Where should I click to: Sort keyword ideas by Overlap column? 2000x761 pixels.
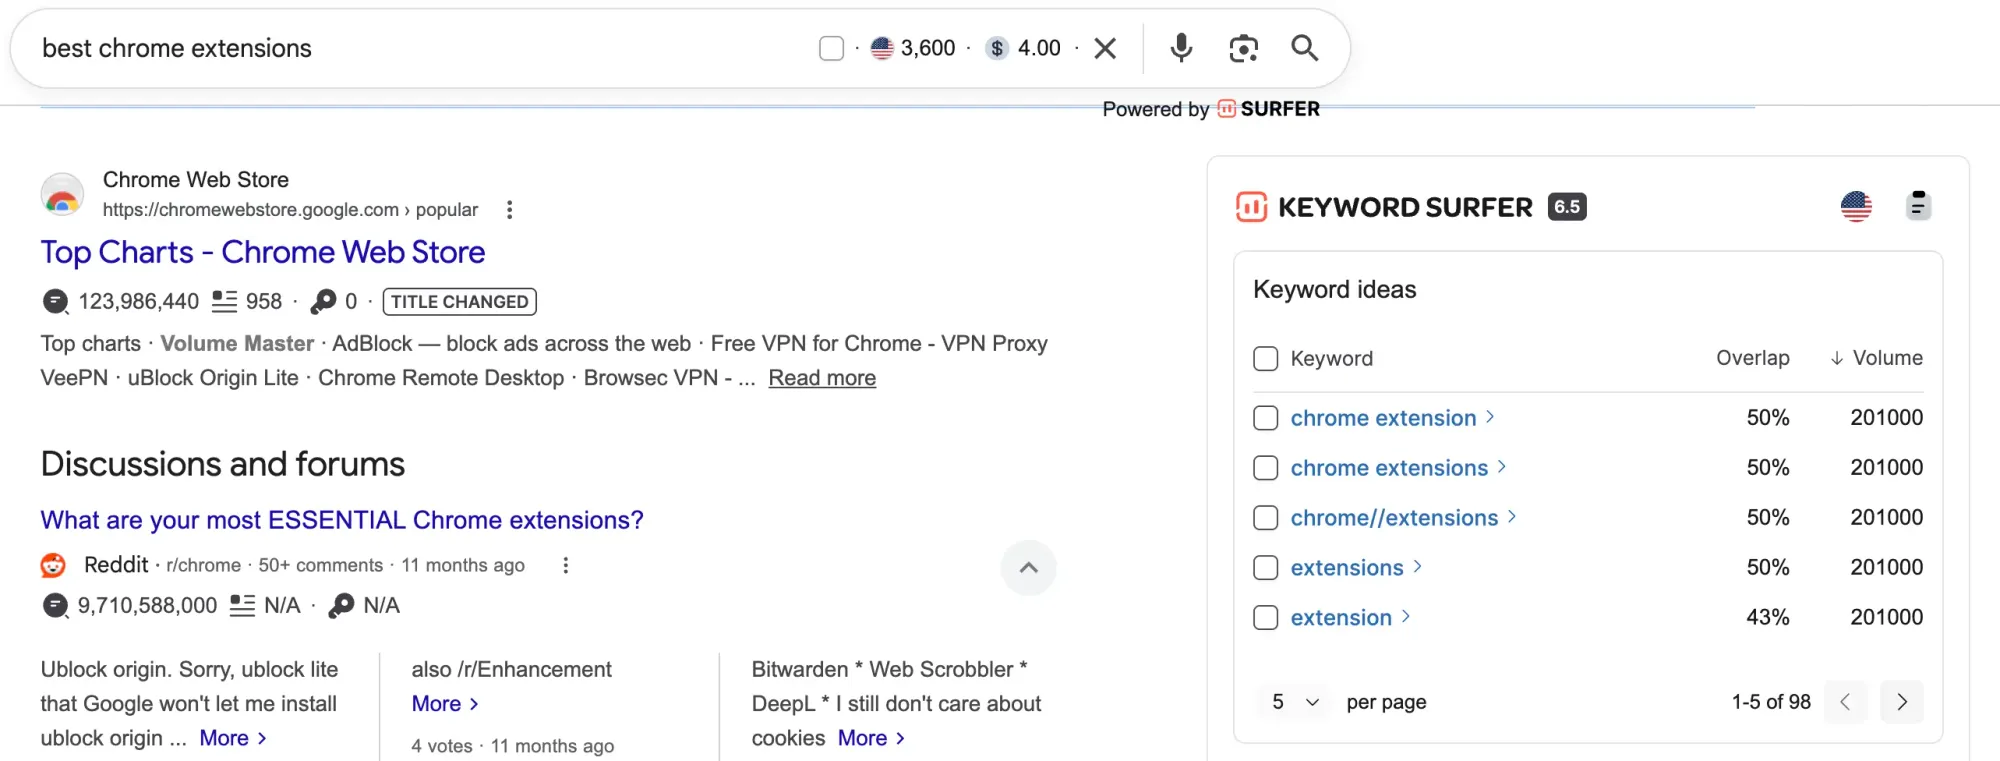pyautogui.click(x=1752, y=358)
